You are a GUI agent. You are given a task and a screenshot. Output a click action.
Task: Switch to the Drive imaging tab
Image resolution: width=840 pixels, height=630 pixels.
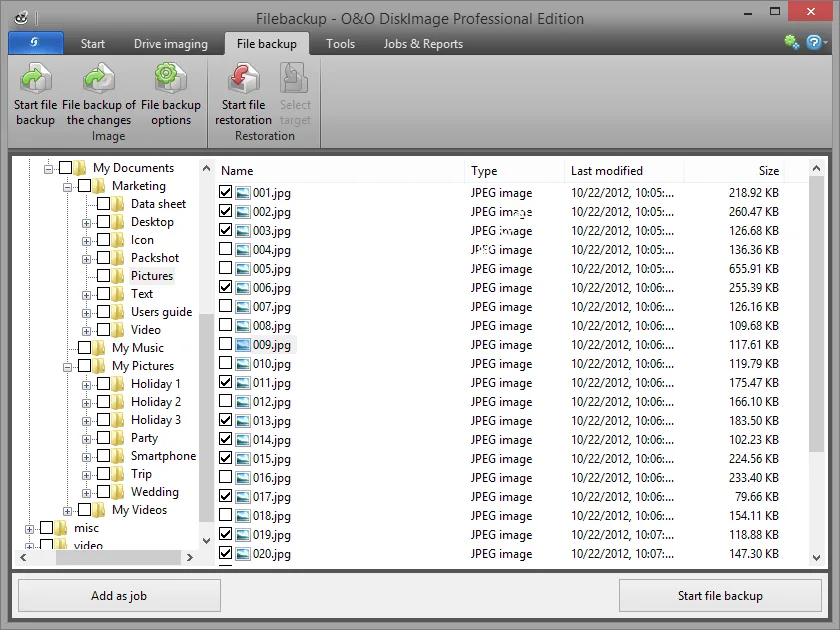pos(170,44)
